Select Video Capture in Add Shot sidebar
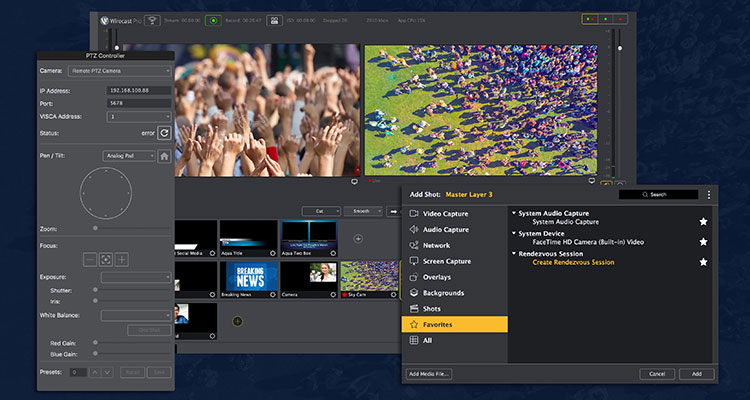 445,214
